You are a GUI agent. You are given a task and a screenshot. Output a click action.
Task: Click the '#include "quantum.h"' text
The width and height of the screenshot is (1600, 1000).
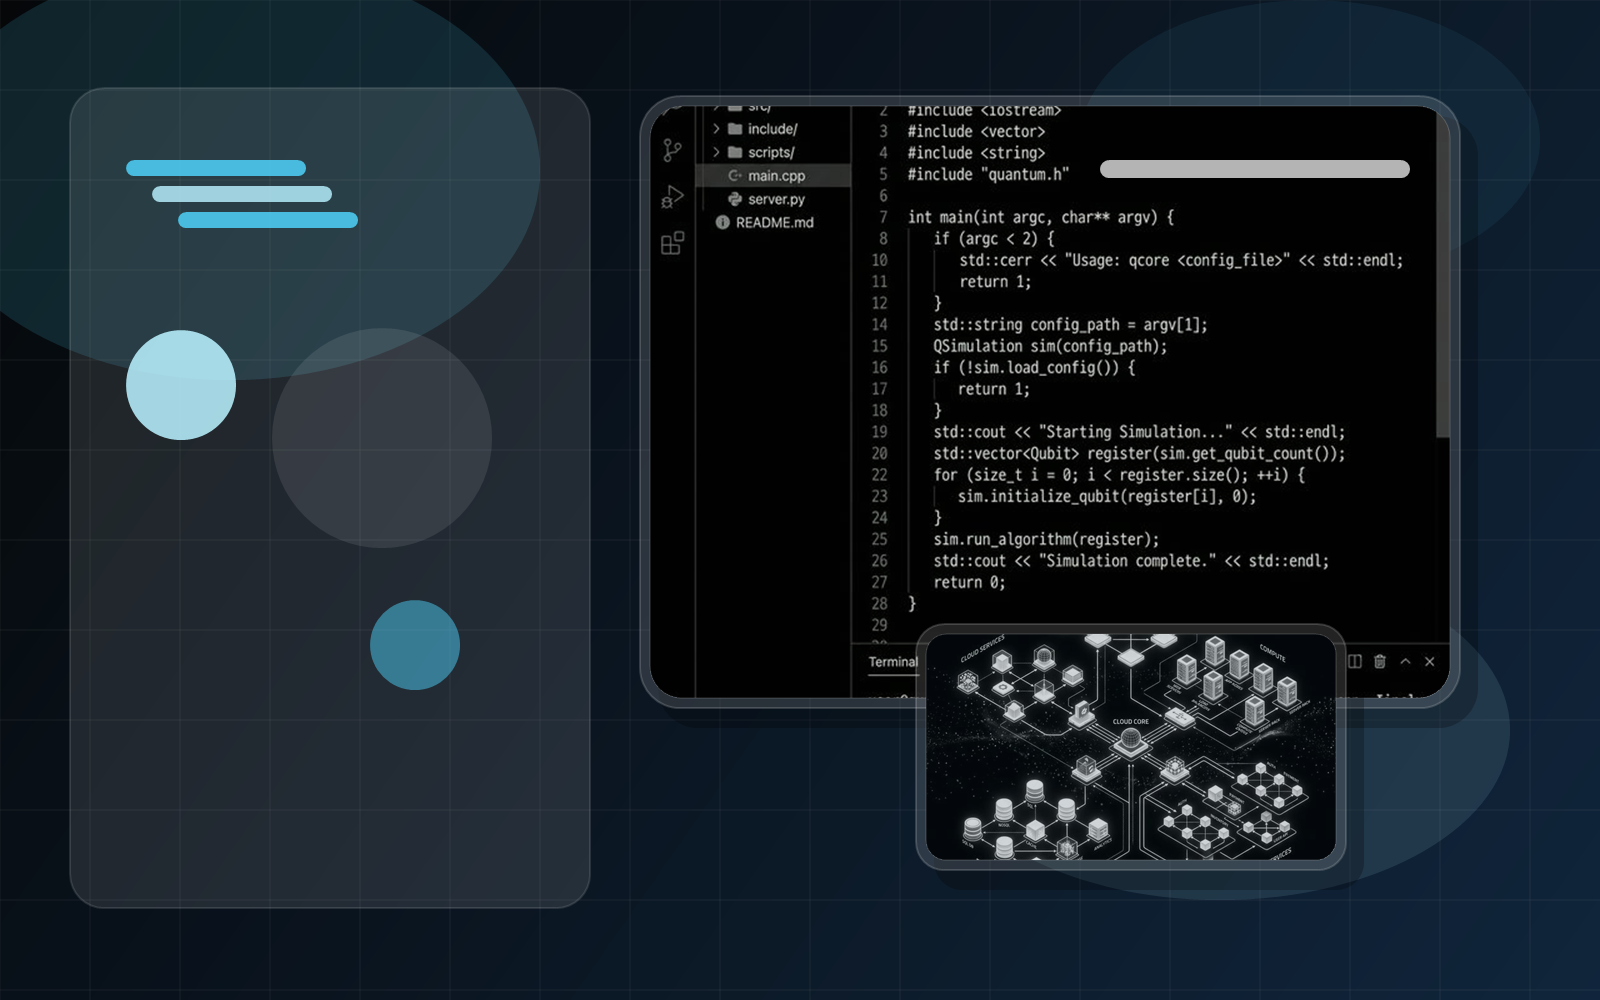988,174
